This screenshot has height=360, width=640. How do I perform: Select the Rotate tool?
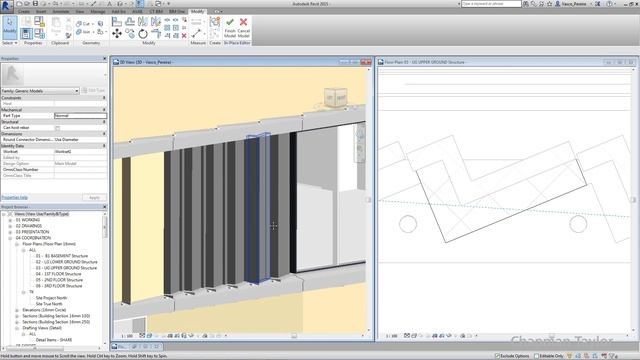tap(143, 34)
